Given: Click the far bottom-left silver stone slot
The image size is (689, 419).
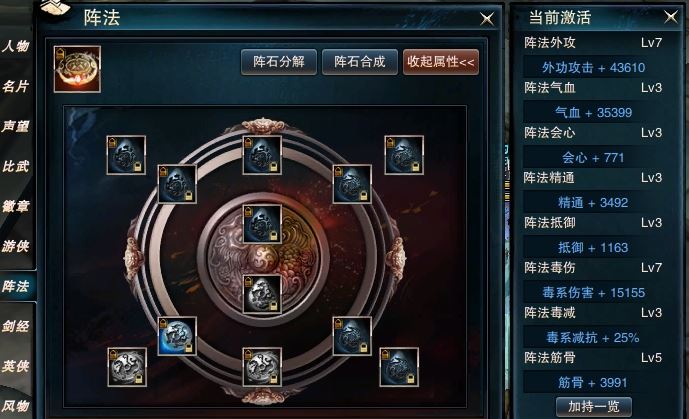Looking at the screenshot, I should click(x=127, y=367).
